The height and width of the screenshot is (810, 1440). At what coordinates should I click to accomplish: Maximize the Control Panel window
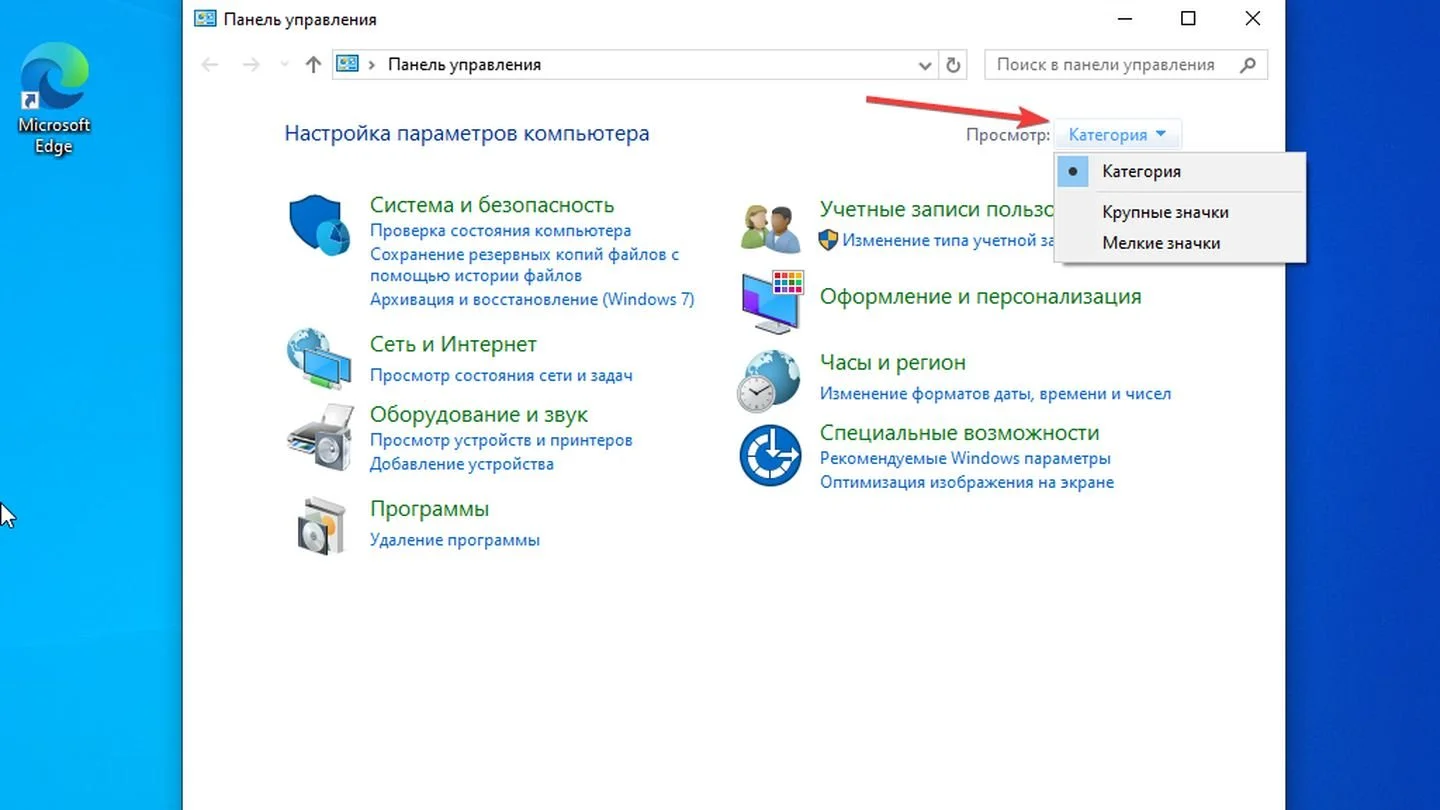pyautogui.click(x=1188, y=18)
